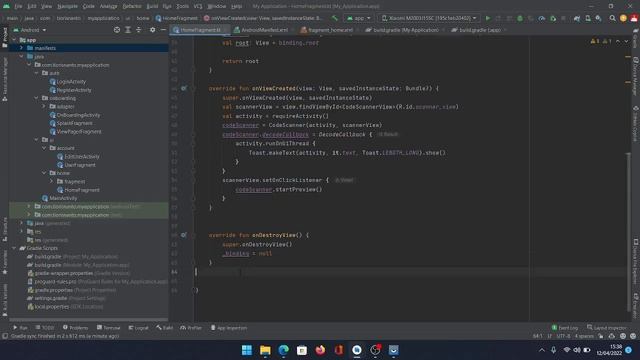This screenshot has width=640, height=360.
Task: Open Firefox from taskbar
Action: pos(320,350)
